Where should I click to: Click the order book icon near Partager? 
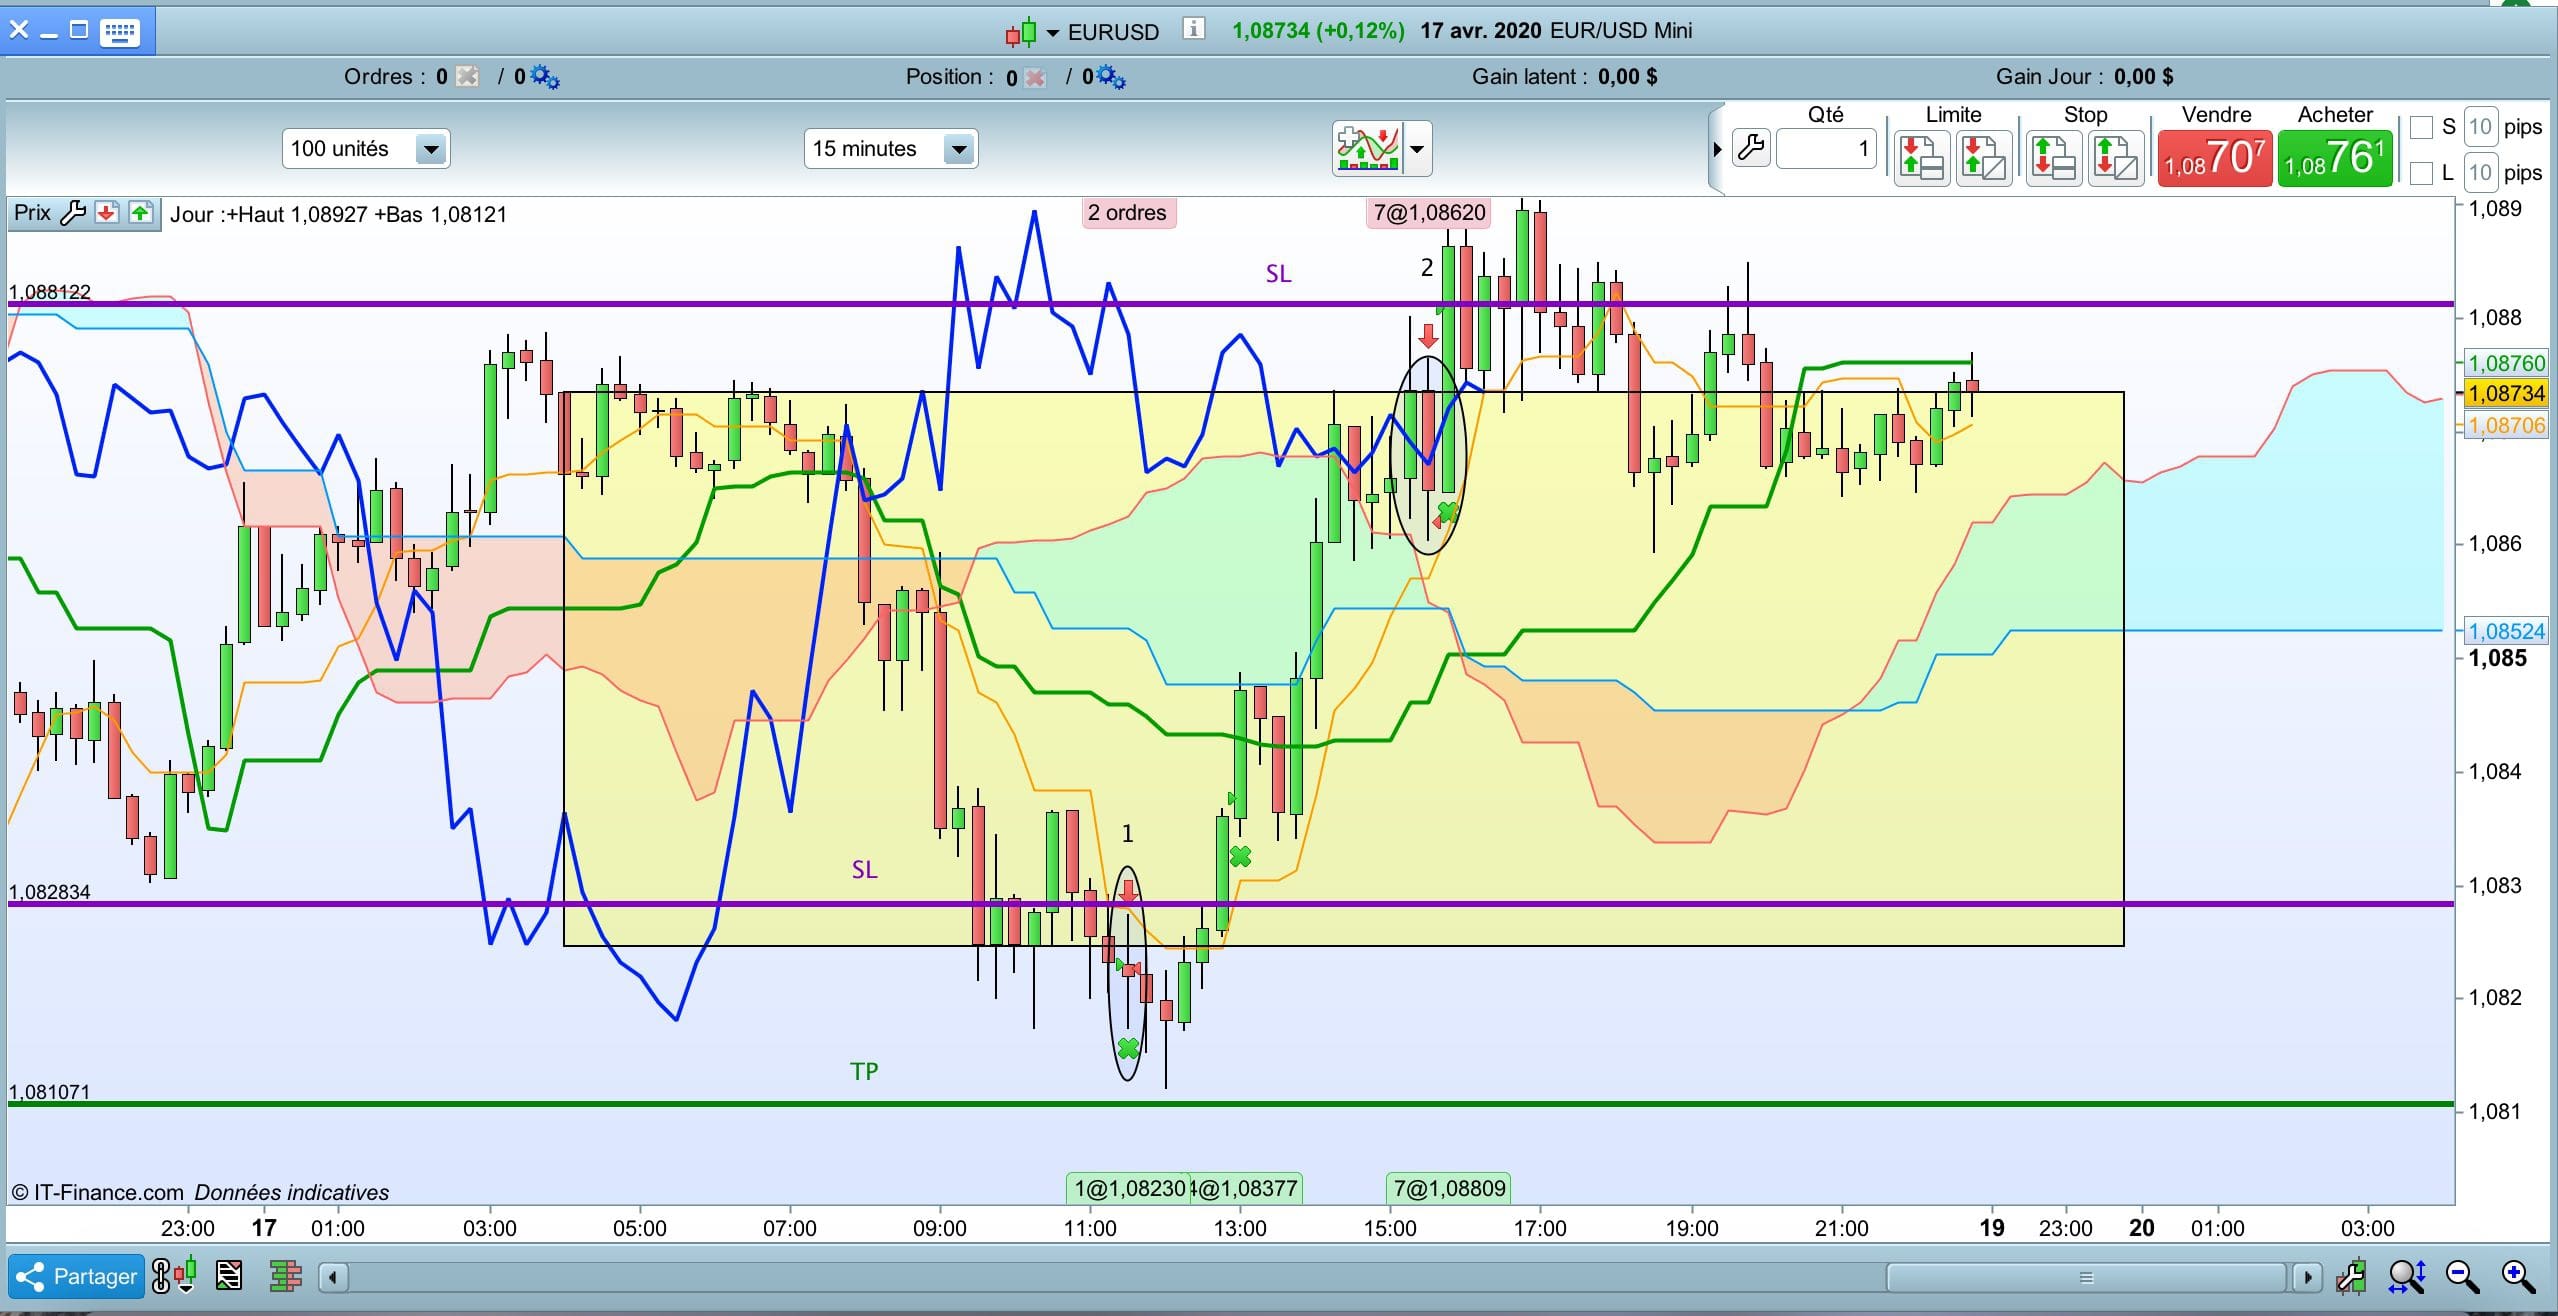(286, 1276)
